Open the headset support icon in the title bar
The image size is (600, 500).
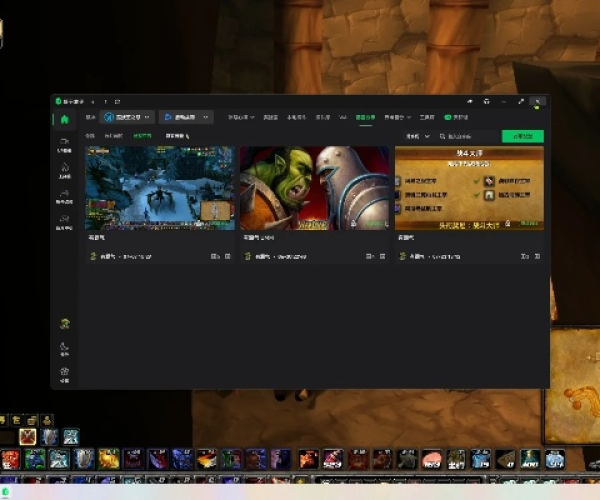[x=486, y=101]
